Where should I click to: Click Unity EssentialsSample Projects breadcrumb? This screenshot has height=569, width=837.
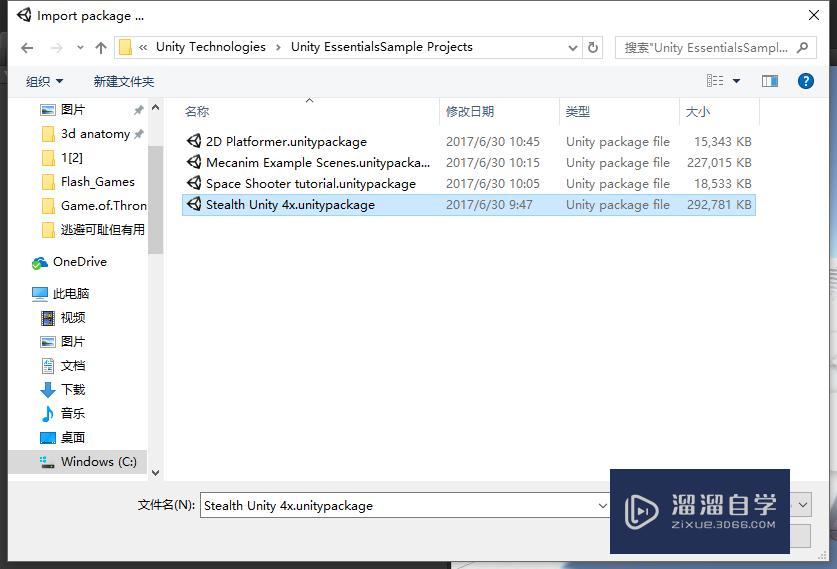pyautogui.click(x=382, y=47)
